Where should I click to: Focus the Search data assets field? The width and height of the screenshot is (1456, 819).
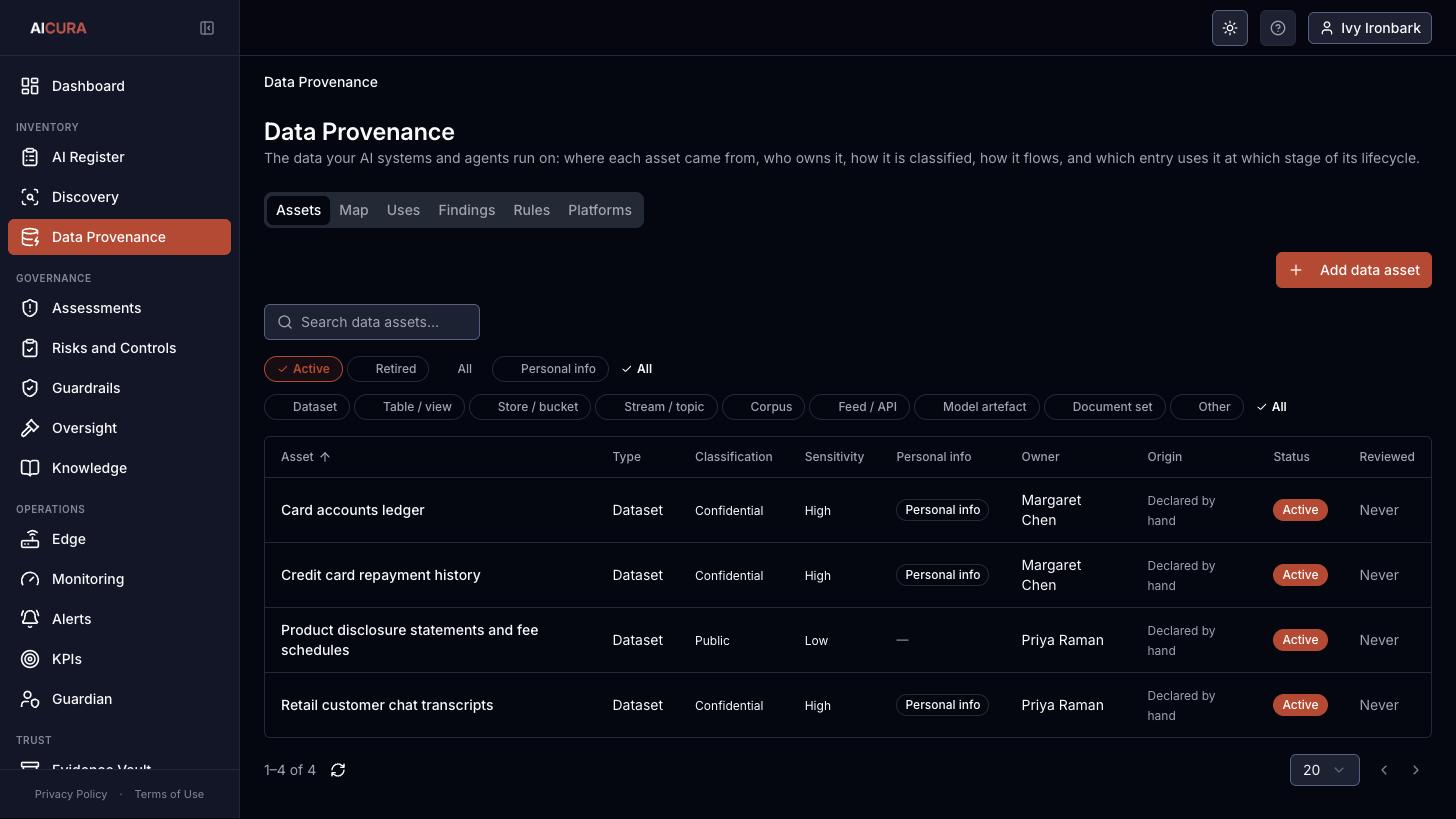point(372,322)
